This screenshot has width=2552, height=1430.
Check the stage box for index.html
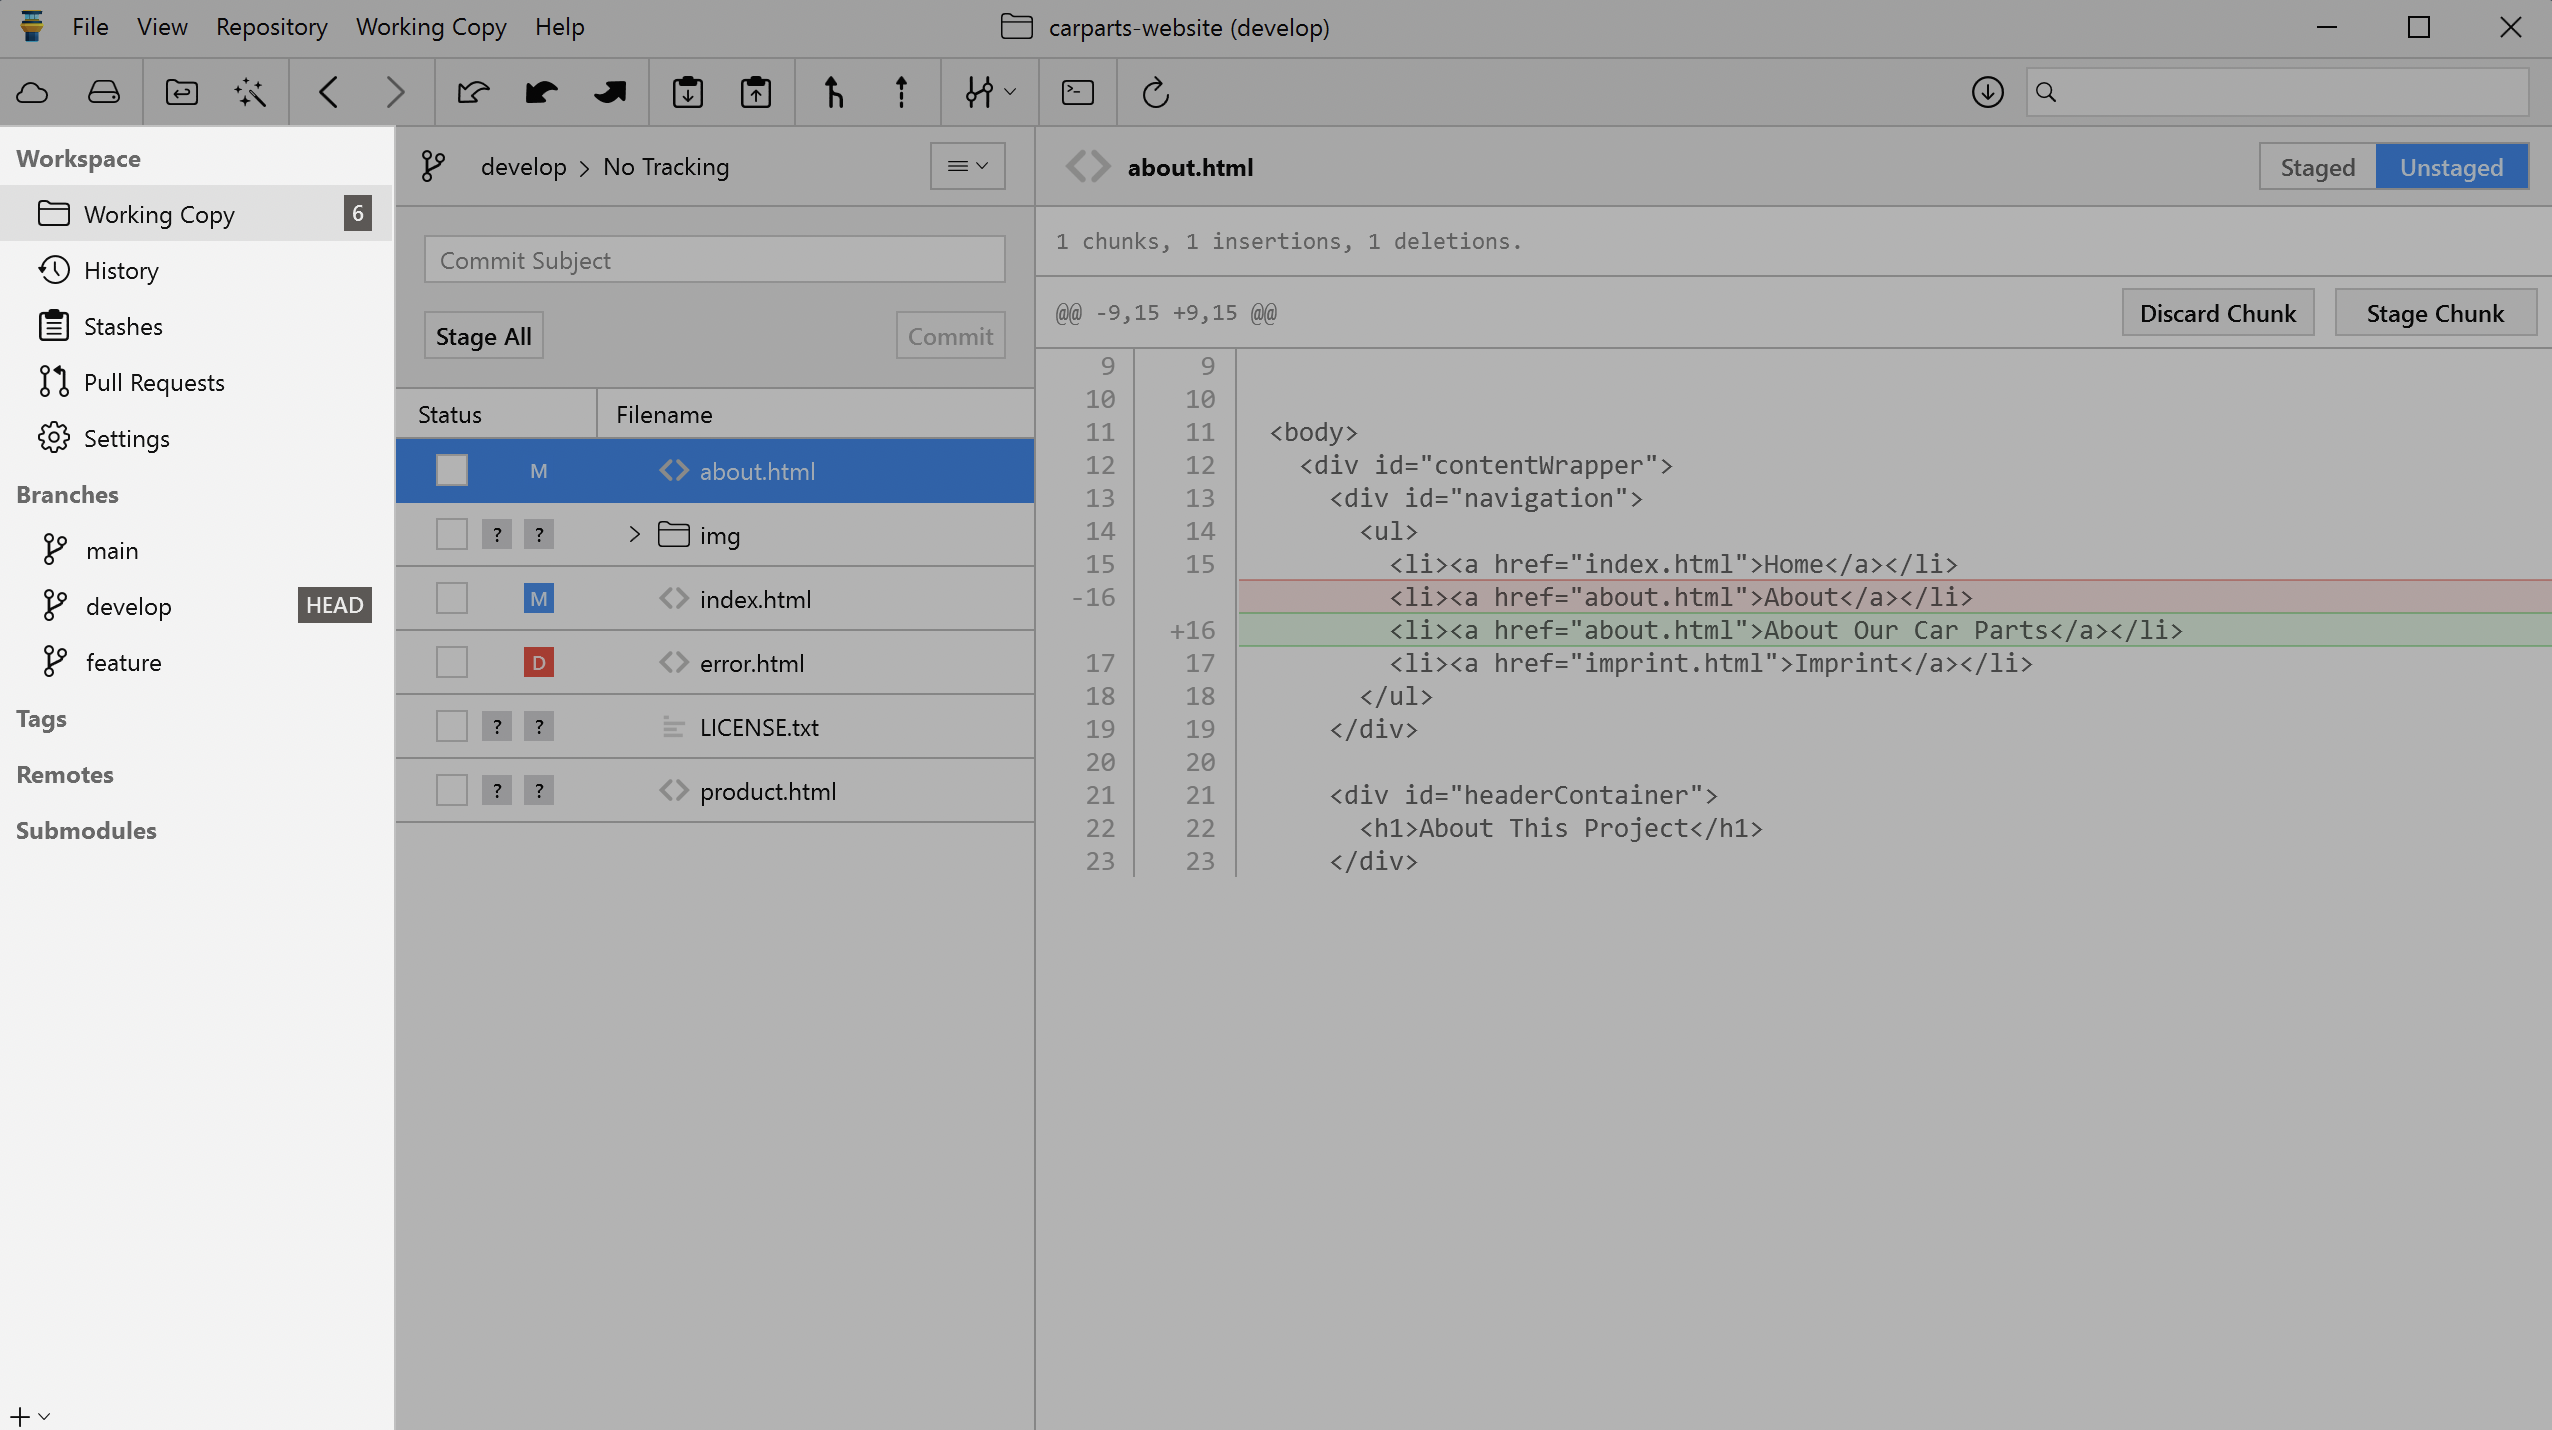[x=452, y=599]
